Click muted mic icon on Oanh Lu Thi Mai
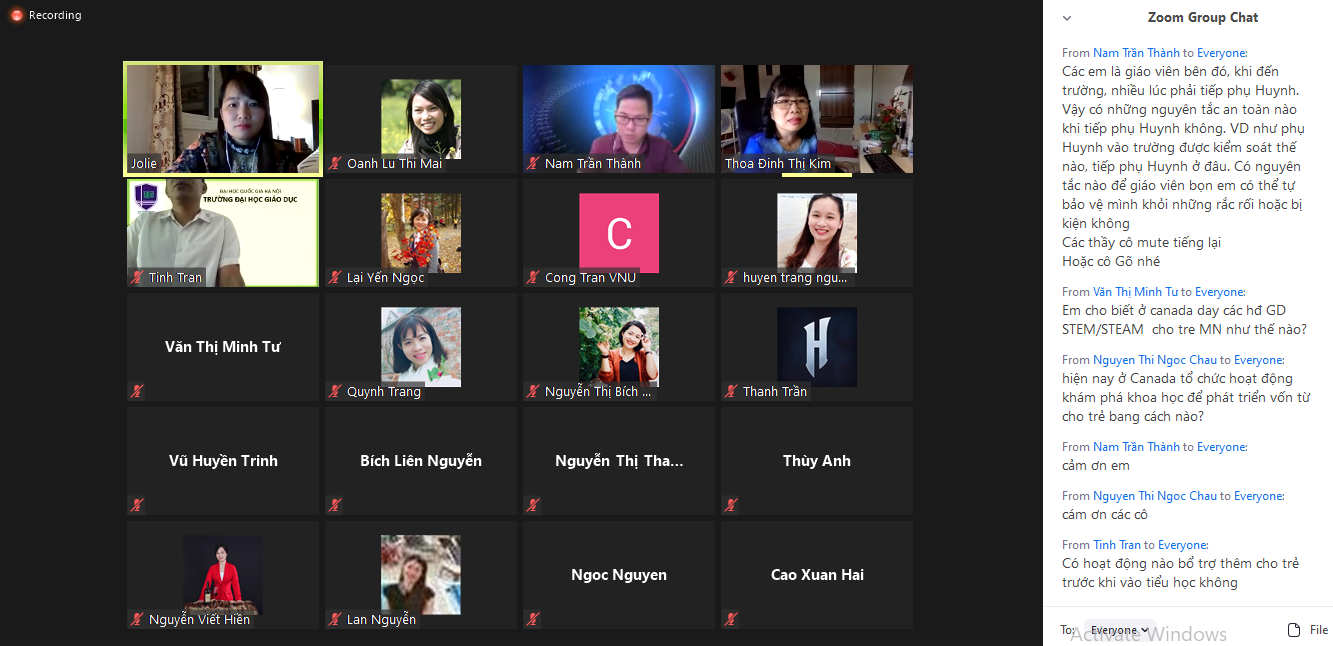Image resolution: width=1333 pixels, height=646 pixels. (x=336, y=164)
